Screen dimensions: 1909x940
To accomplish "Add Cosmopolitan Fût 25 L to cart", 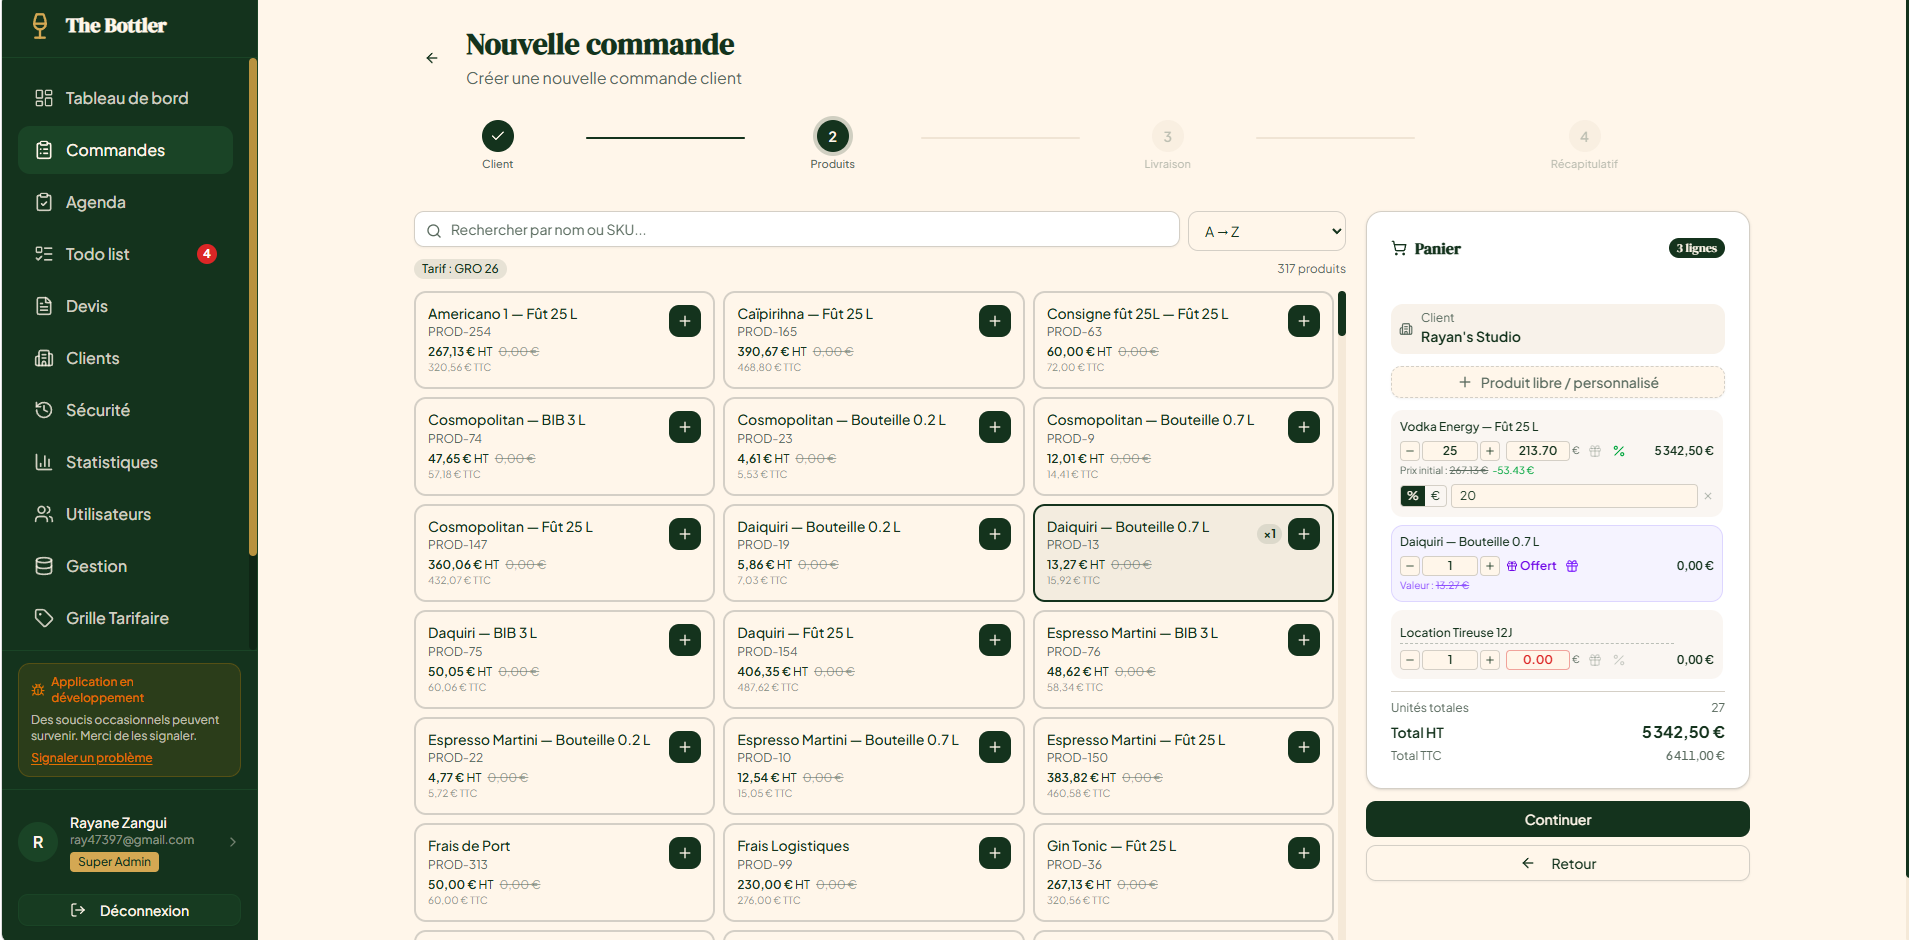I will [685, 534].
